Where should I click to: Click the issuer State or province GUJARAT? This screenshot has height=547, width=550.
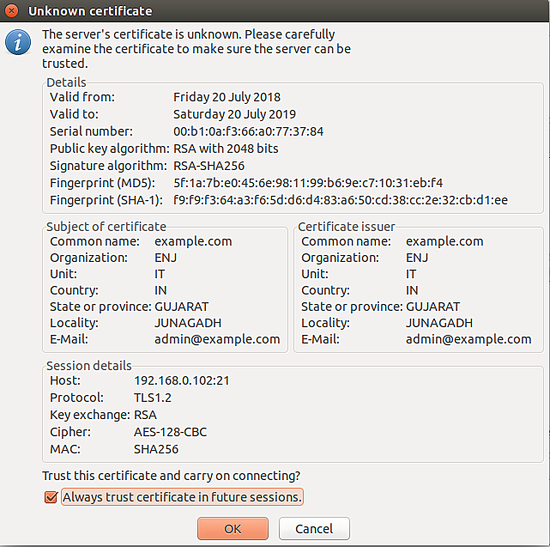433,307
